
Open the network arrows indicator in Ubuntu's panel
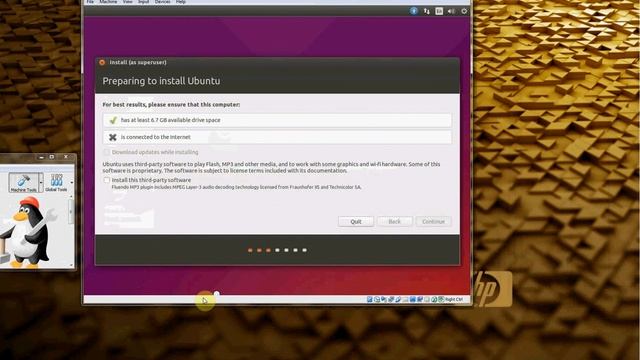(x=427, y=11)
